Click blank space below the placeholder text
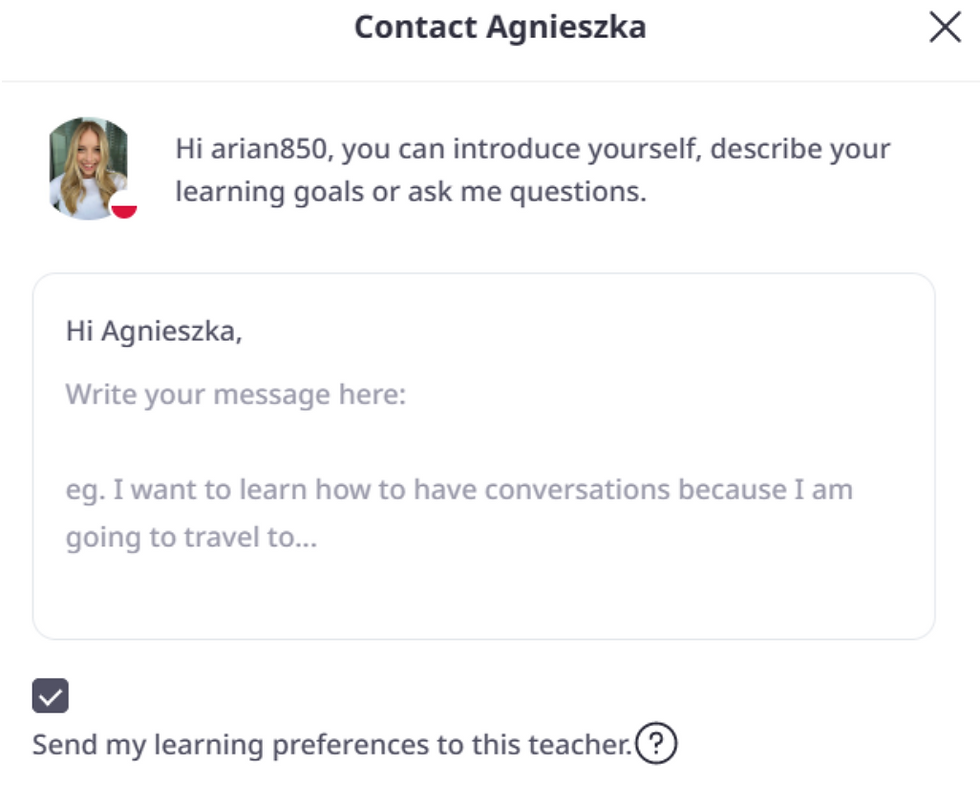 pyautogui.click(x=484, y=595)
